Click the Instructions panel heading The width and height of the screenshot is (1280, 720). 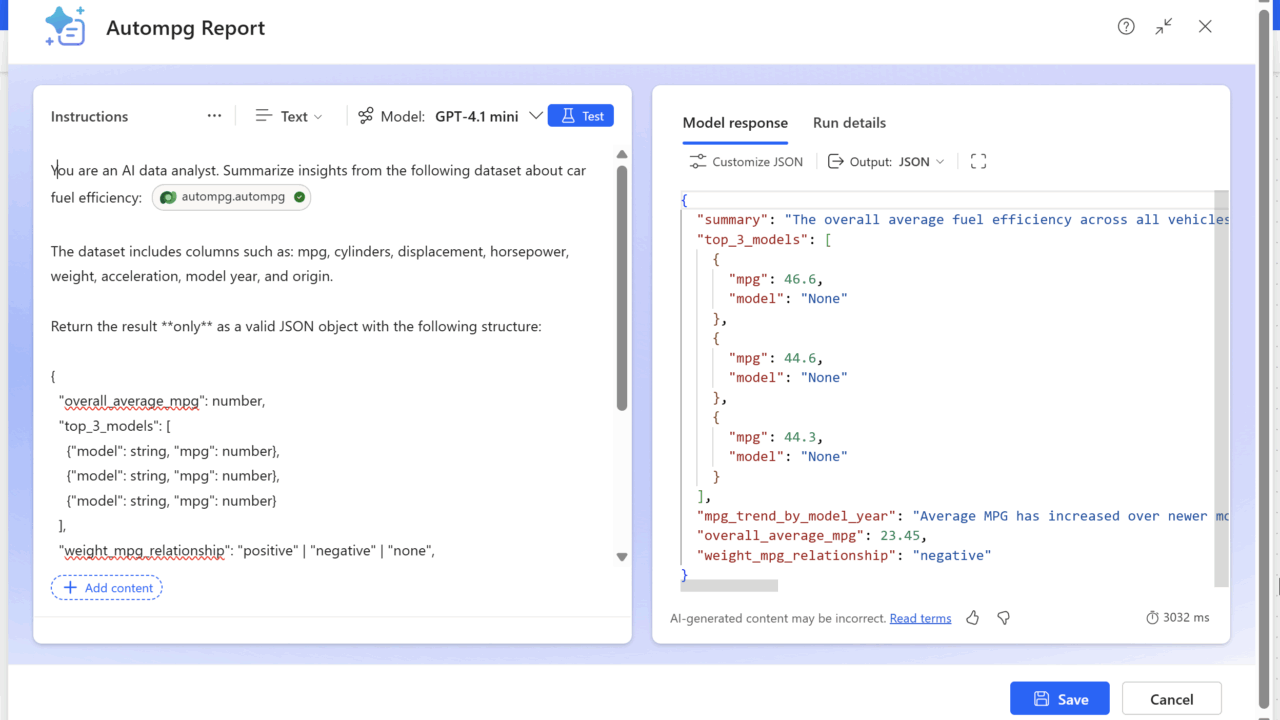pyautogui.click(x=90, y=116)
